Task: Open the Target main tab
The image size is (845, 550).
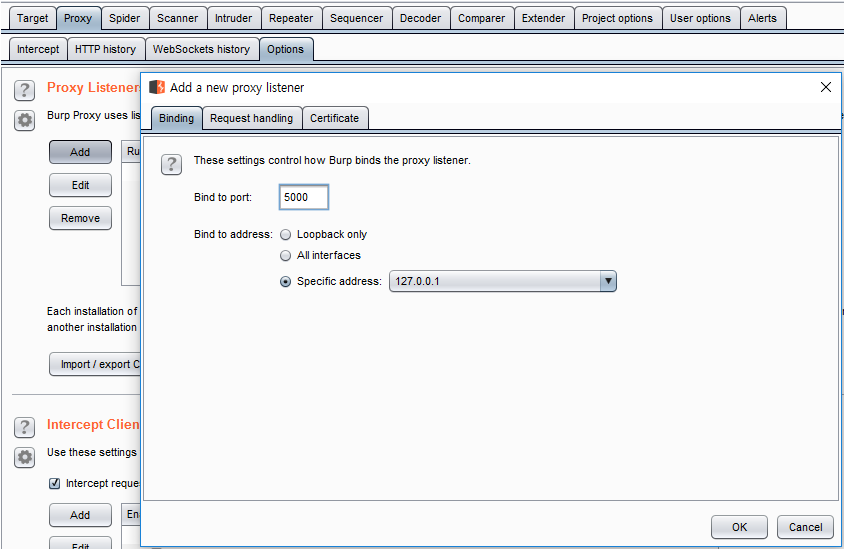Action: pyautogui.click(x=32, y=18)
